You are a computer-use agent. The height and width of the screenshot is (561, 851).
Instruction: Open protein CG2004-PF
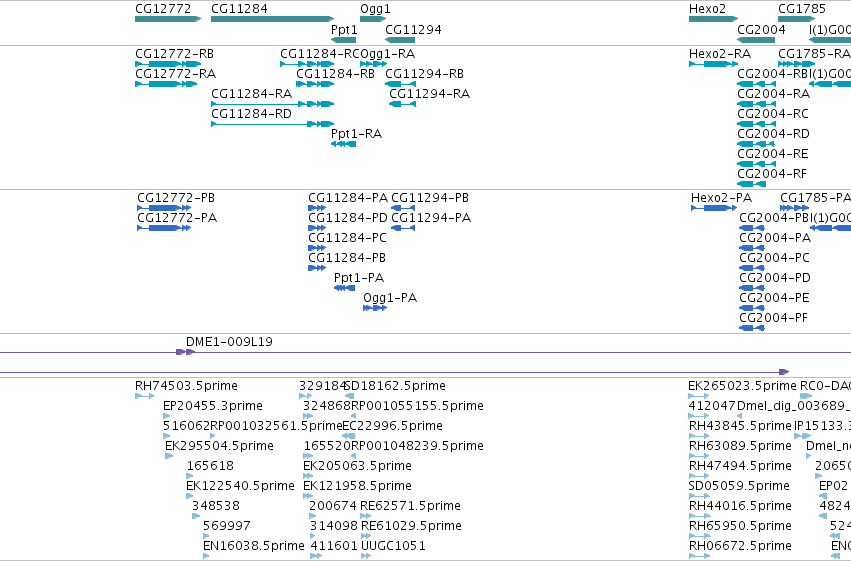(x=752, y=328)
